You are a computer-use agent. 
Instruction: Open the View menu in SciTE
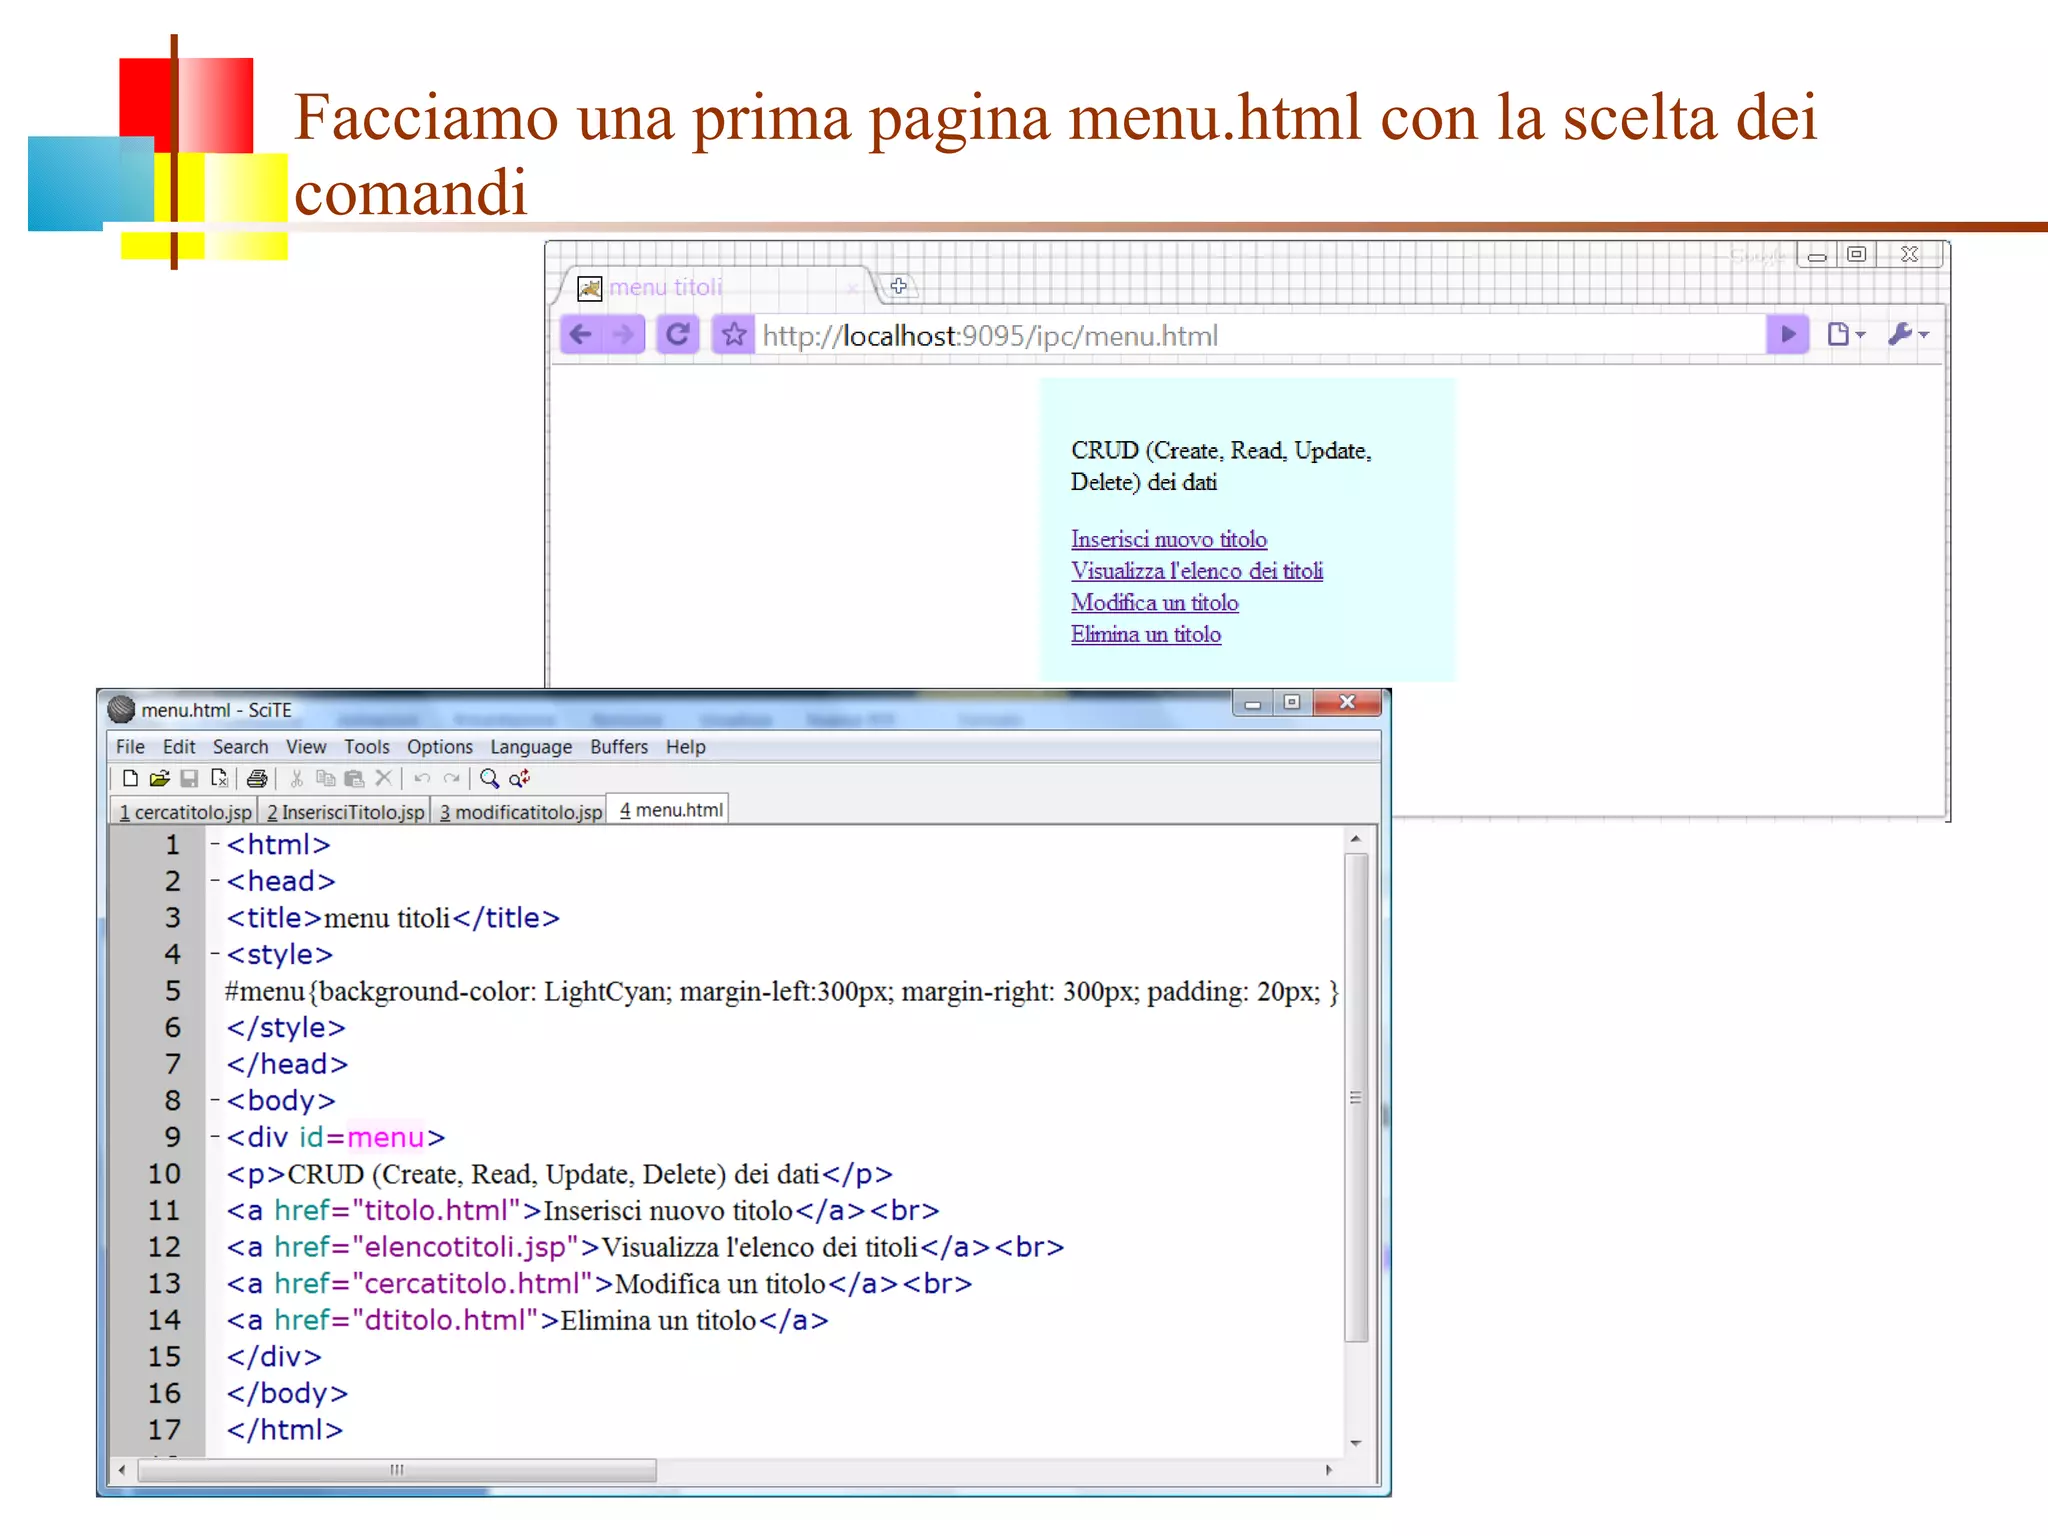(x=306, y=747)
